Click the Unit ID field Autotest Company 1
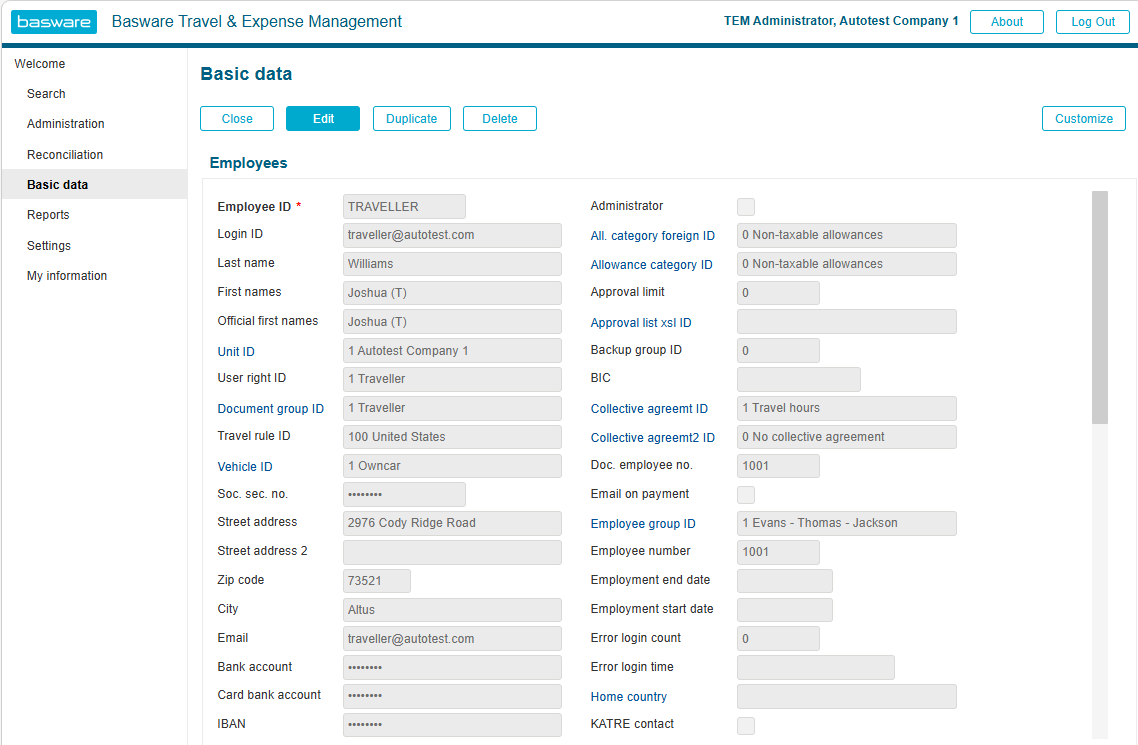This screenshot has width=1138, height=745. 452,351
